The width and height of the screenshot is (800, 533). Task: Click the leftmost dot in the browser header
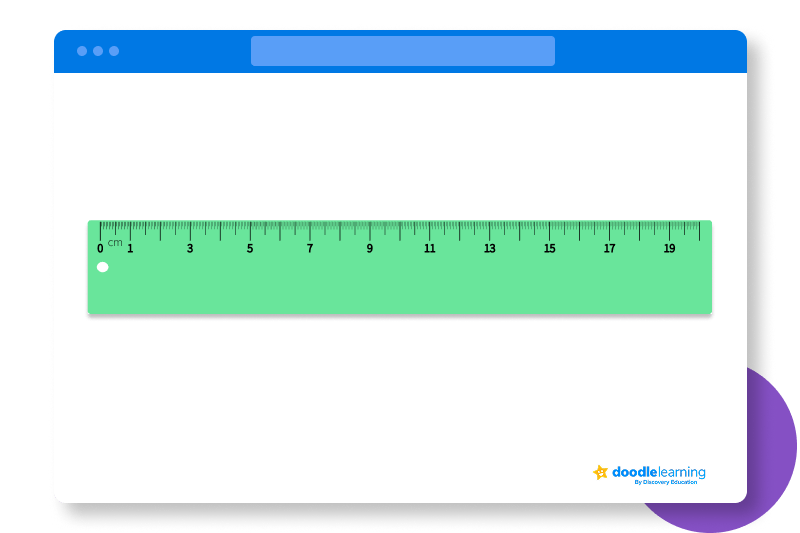coord(82,51)
